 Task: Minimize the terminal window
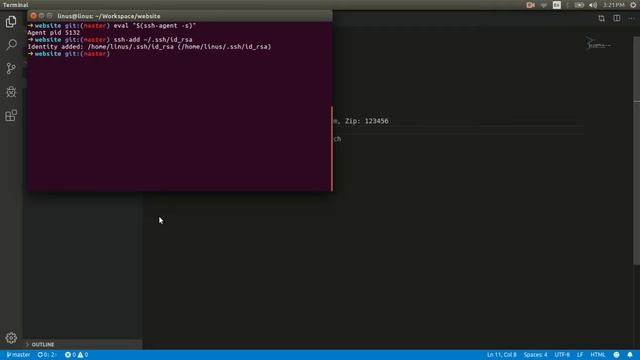(x=42, y=16)
